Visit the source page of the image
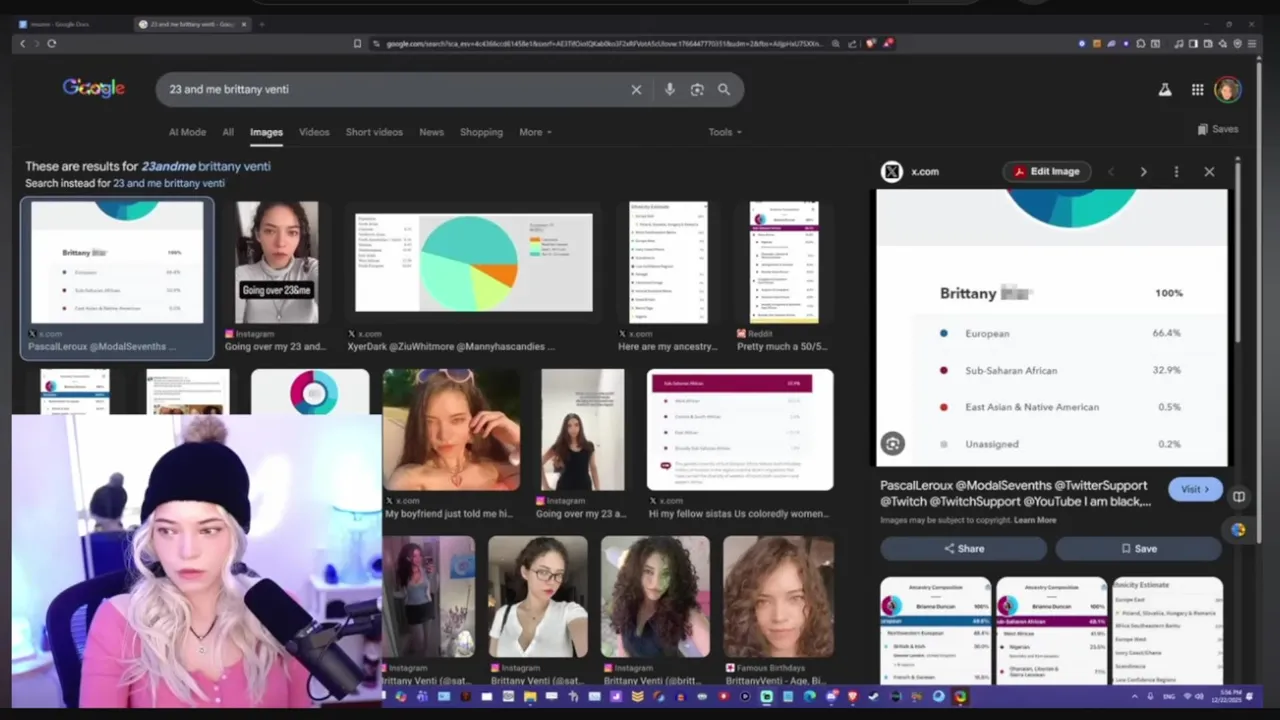Viewport: 1280px width, 720px height. click(x=1195, y=489)
